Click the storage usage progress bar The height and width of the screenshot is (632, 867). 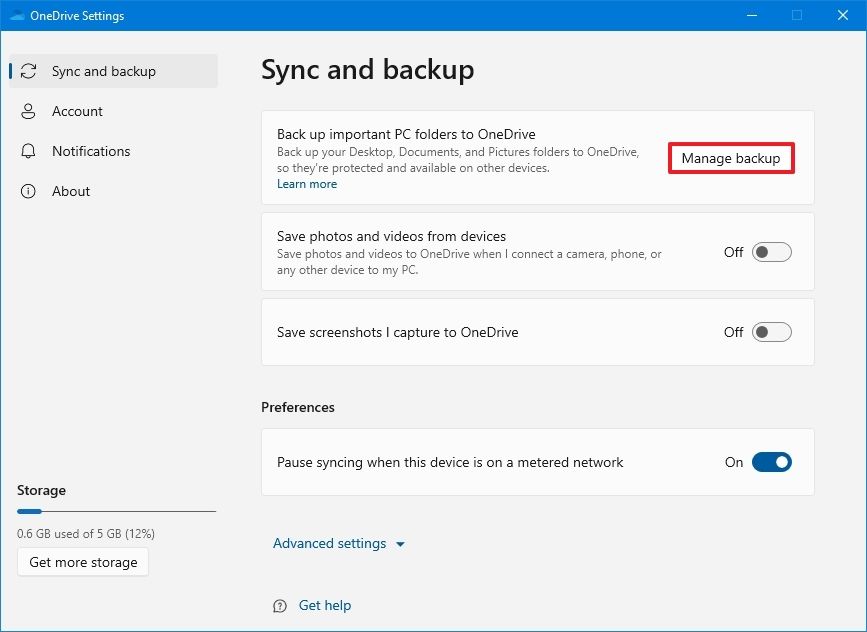pyautogui.click(x=116, y=512)
